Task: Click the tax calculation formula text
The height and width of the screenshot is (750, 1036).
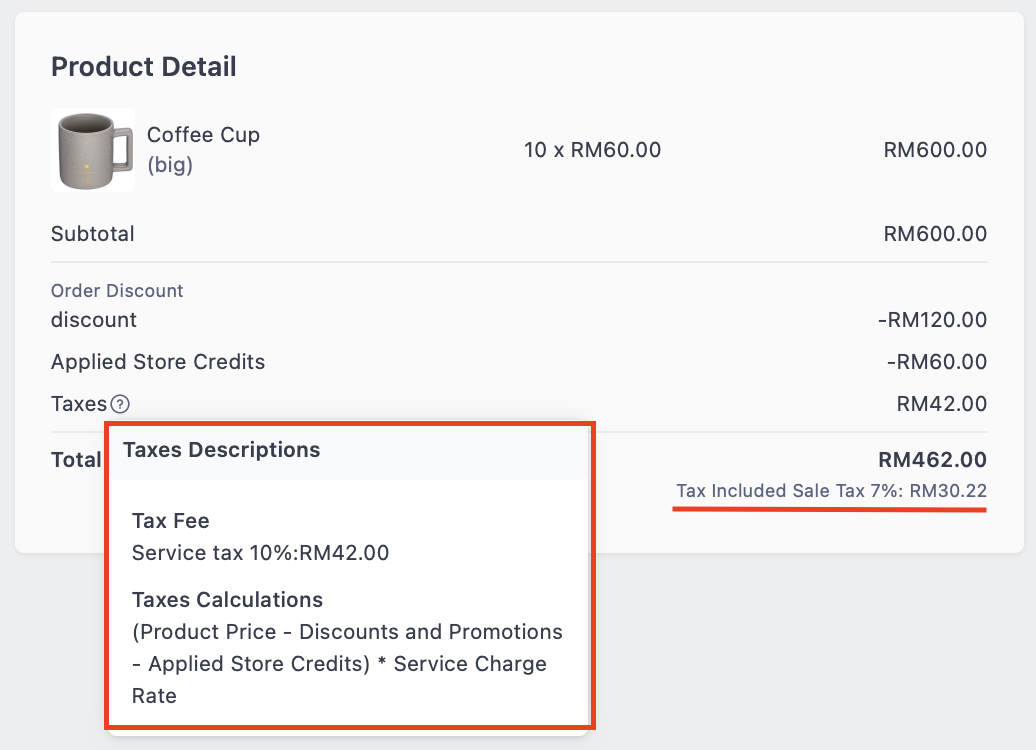Action: point(346,664)
